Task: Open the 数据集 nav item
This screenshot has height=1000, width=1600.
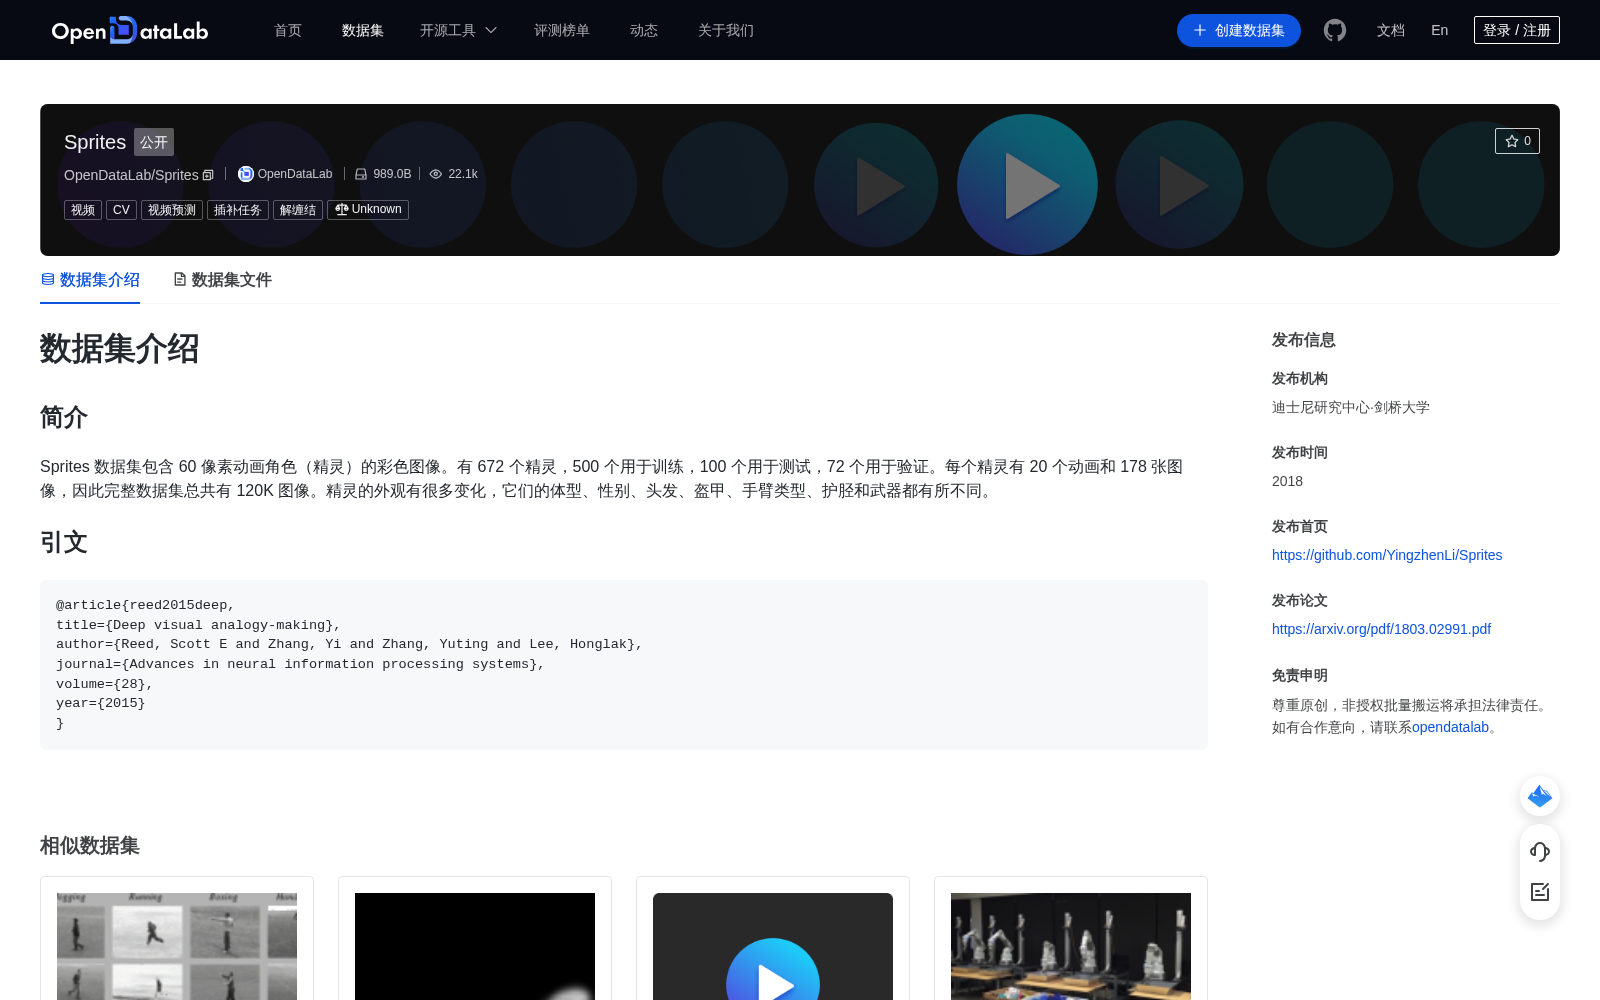Action: point(363,31)
